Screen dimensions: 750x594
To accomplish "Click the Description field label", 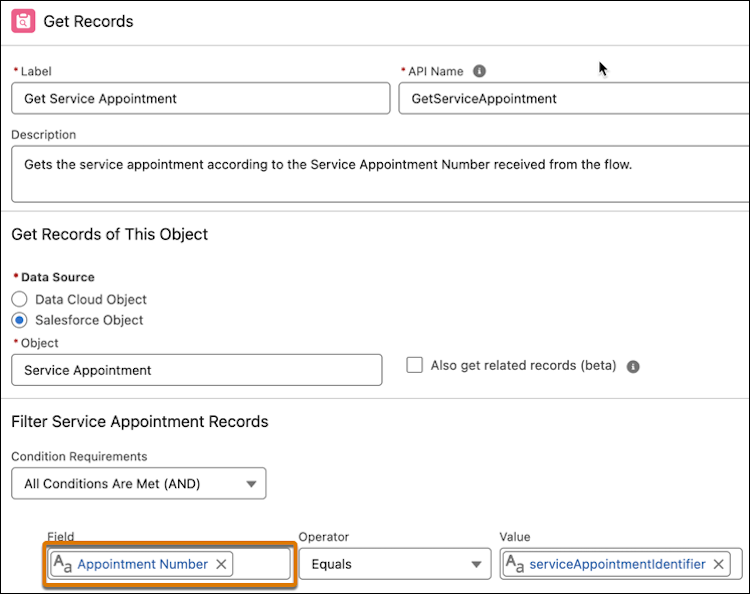I will coord(44,135).
